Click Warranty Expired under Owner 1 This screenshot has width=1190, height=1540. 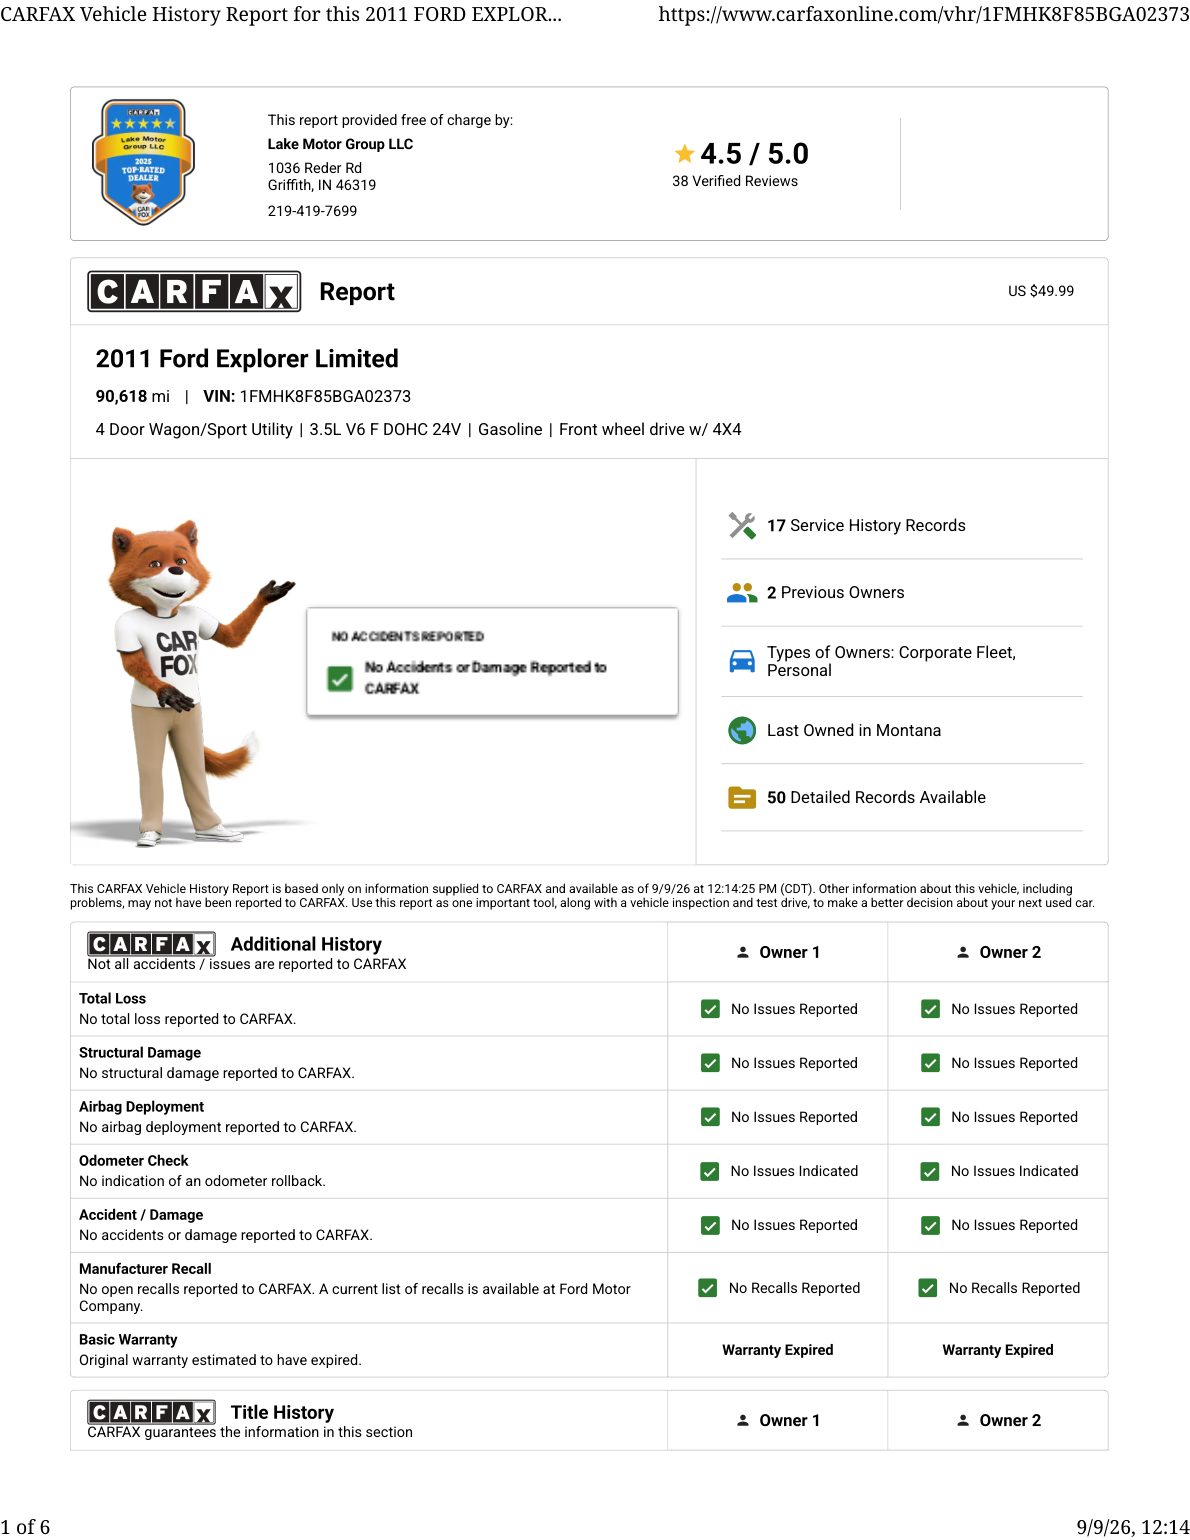pos(778,1350)
